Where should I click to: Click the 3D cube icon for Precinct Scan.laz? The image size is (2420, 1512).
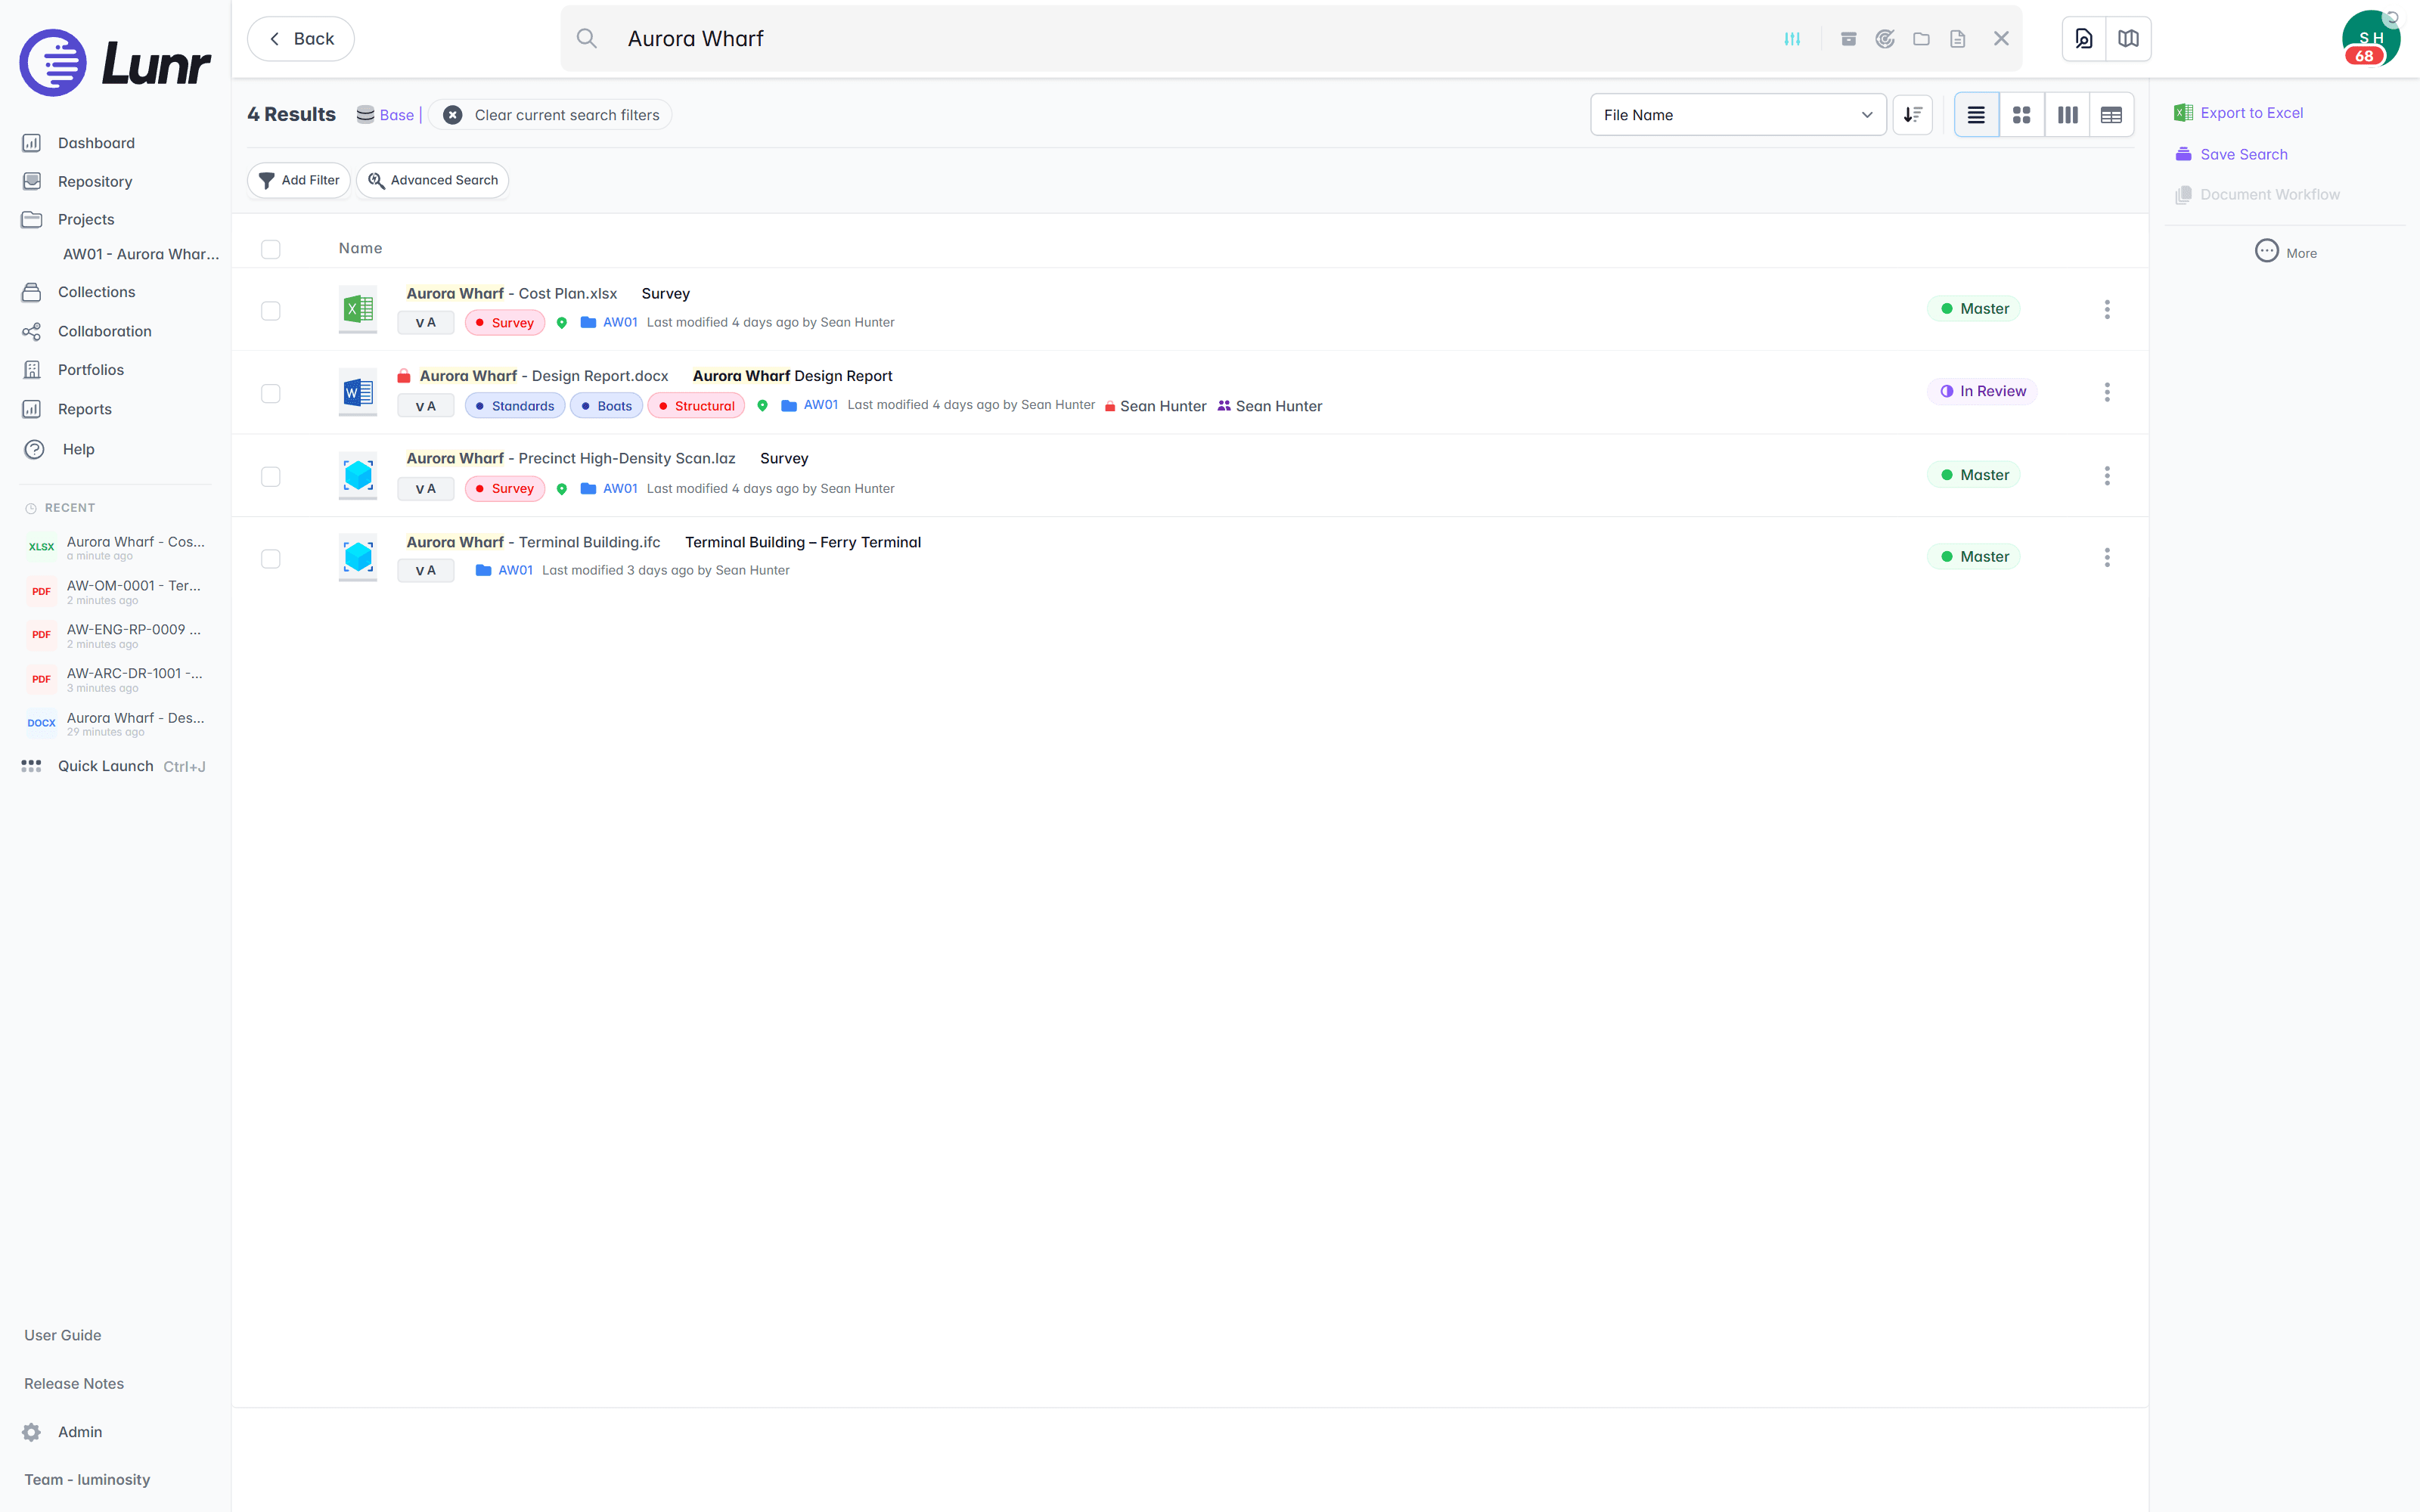(358, 475)
